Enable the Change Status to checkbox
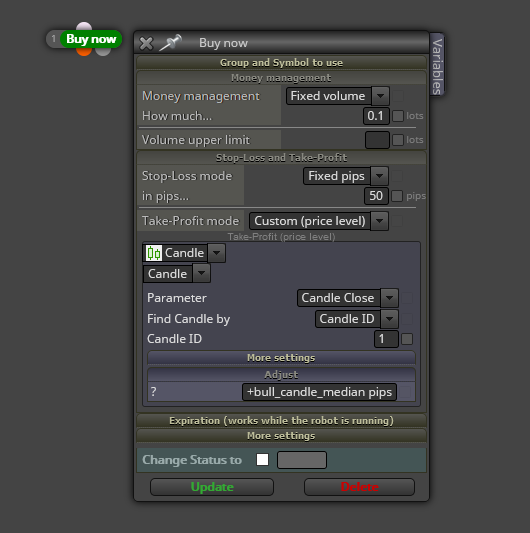 click(262, 460)
